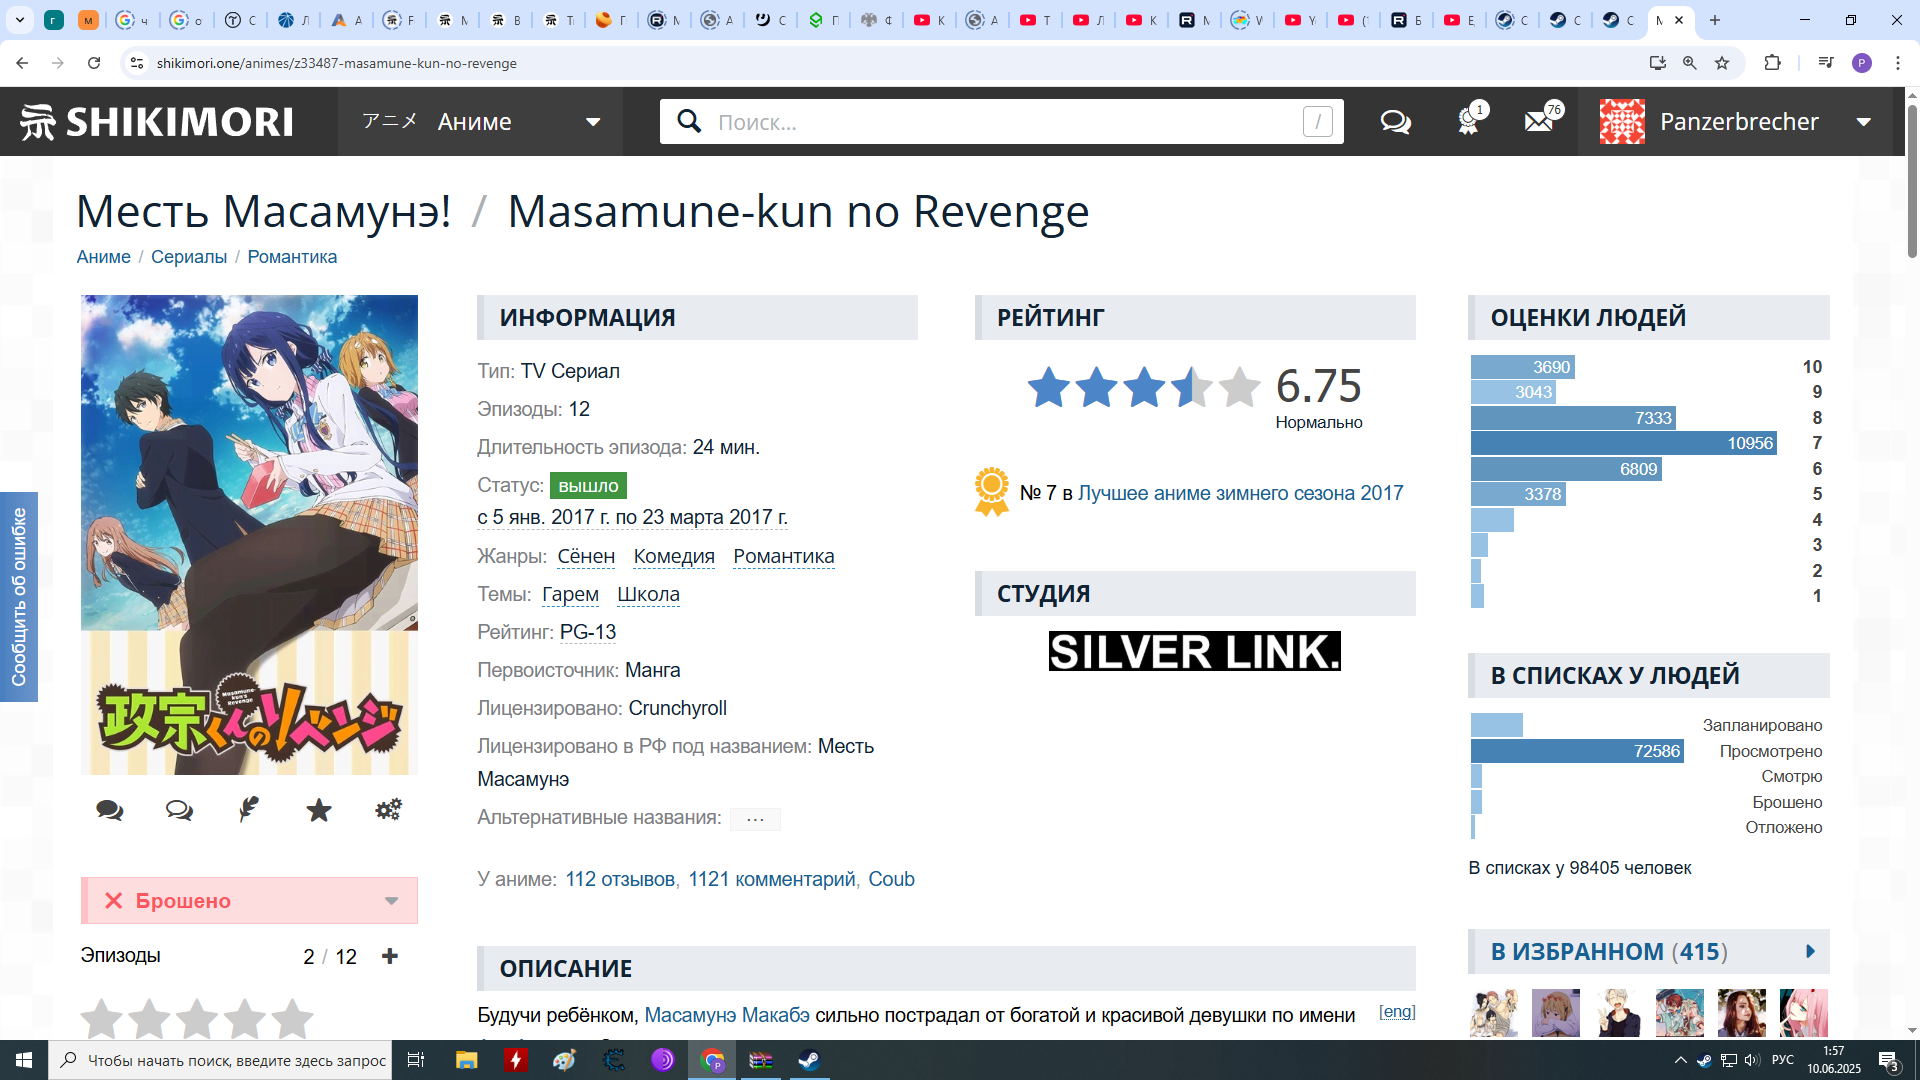Open Масамунэ Макабэ character link

pyautogui.click(x=727, y=1015)
